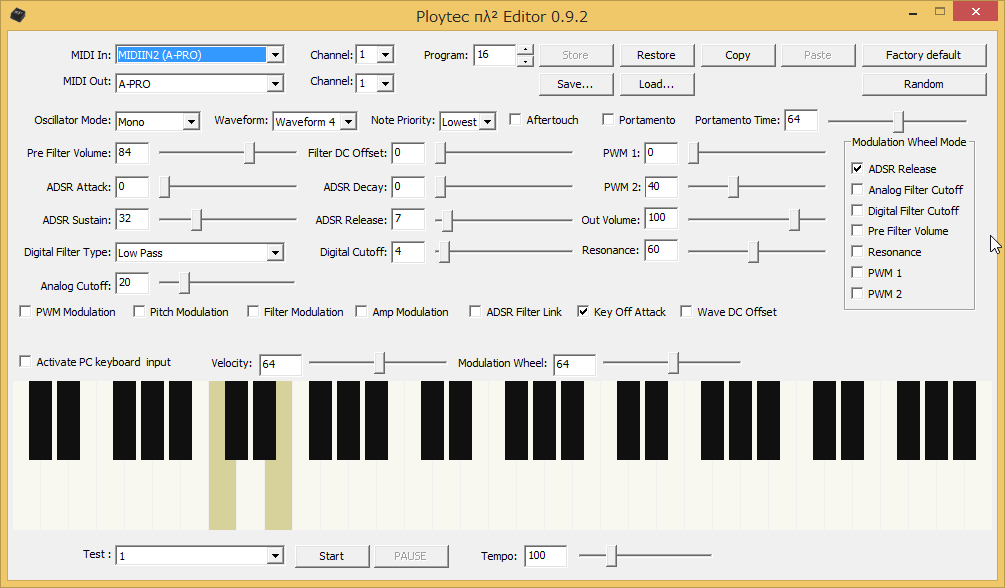Check Resonance modulation wheel mode
Viewport: 1005px width, 588px height.
coord(857,251)
